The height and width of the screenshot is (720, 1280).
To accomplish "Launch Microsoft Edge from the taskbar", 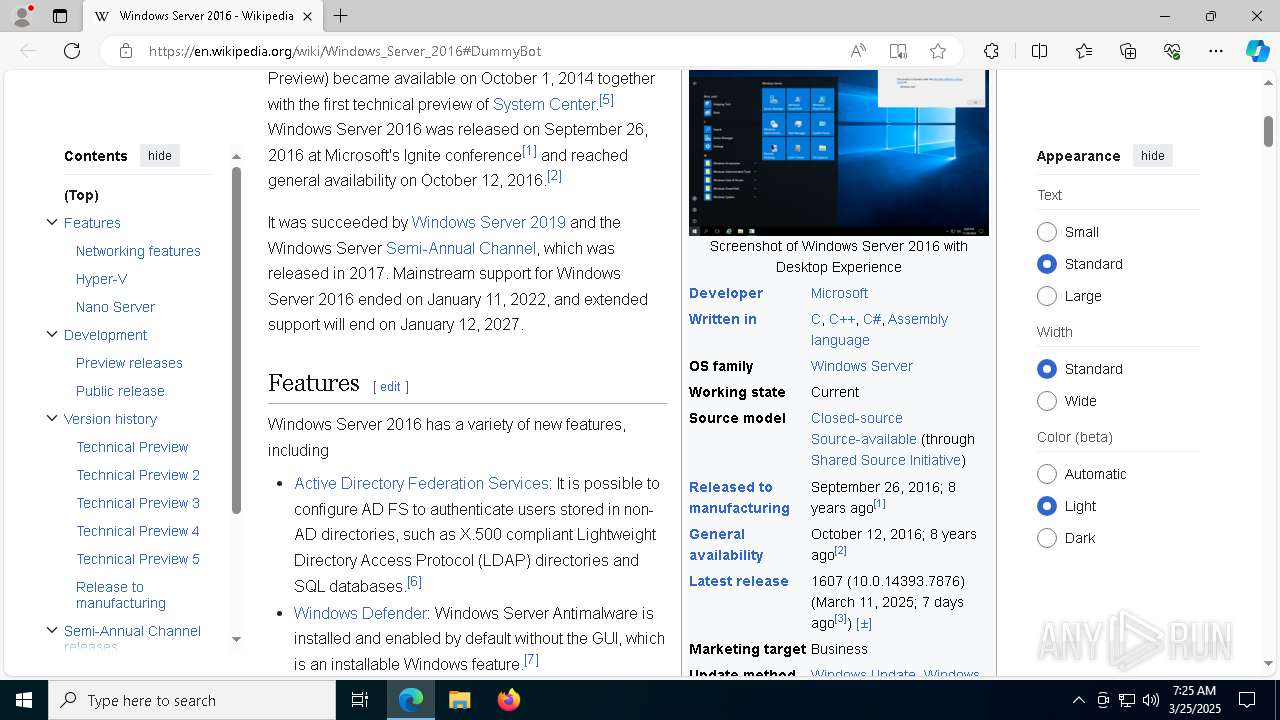I will click(411, 700).
